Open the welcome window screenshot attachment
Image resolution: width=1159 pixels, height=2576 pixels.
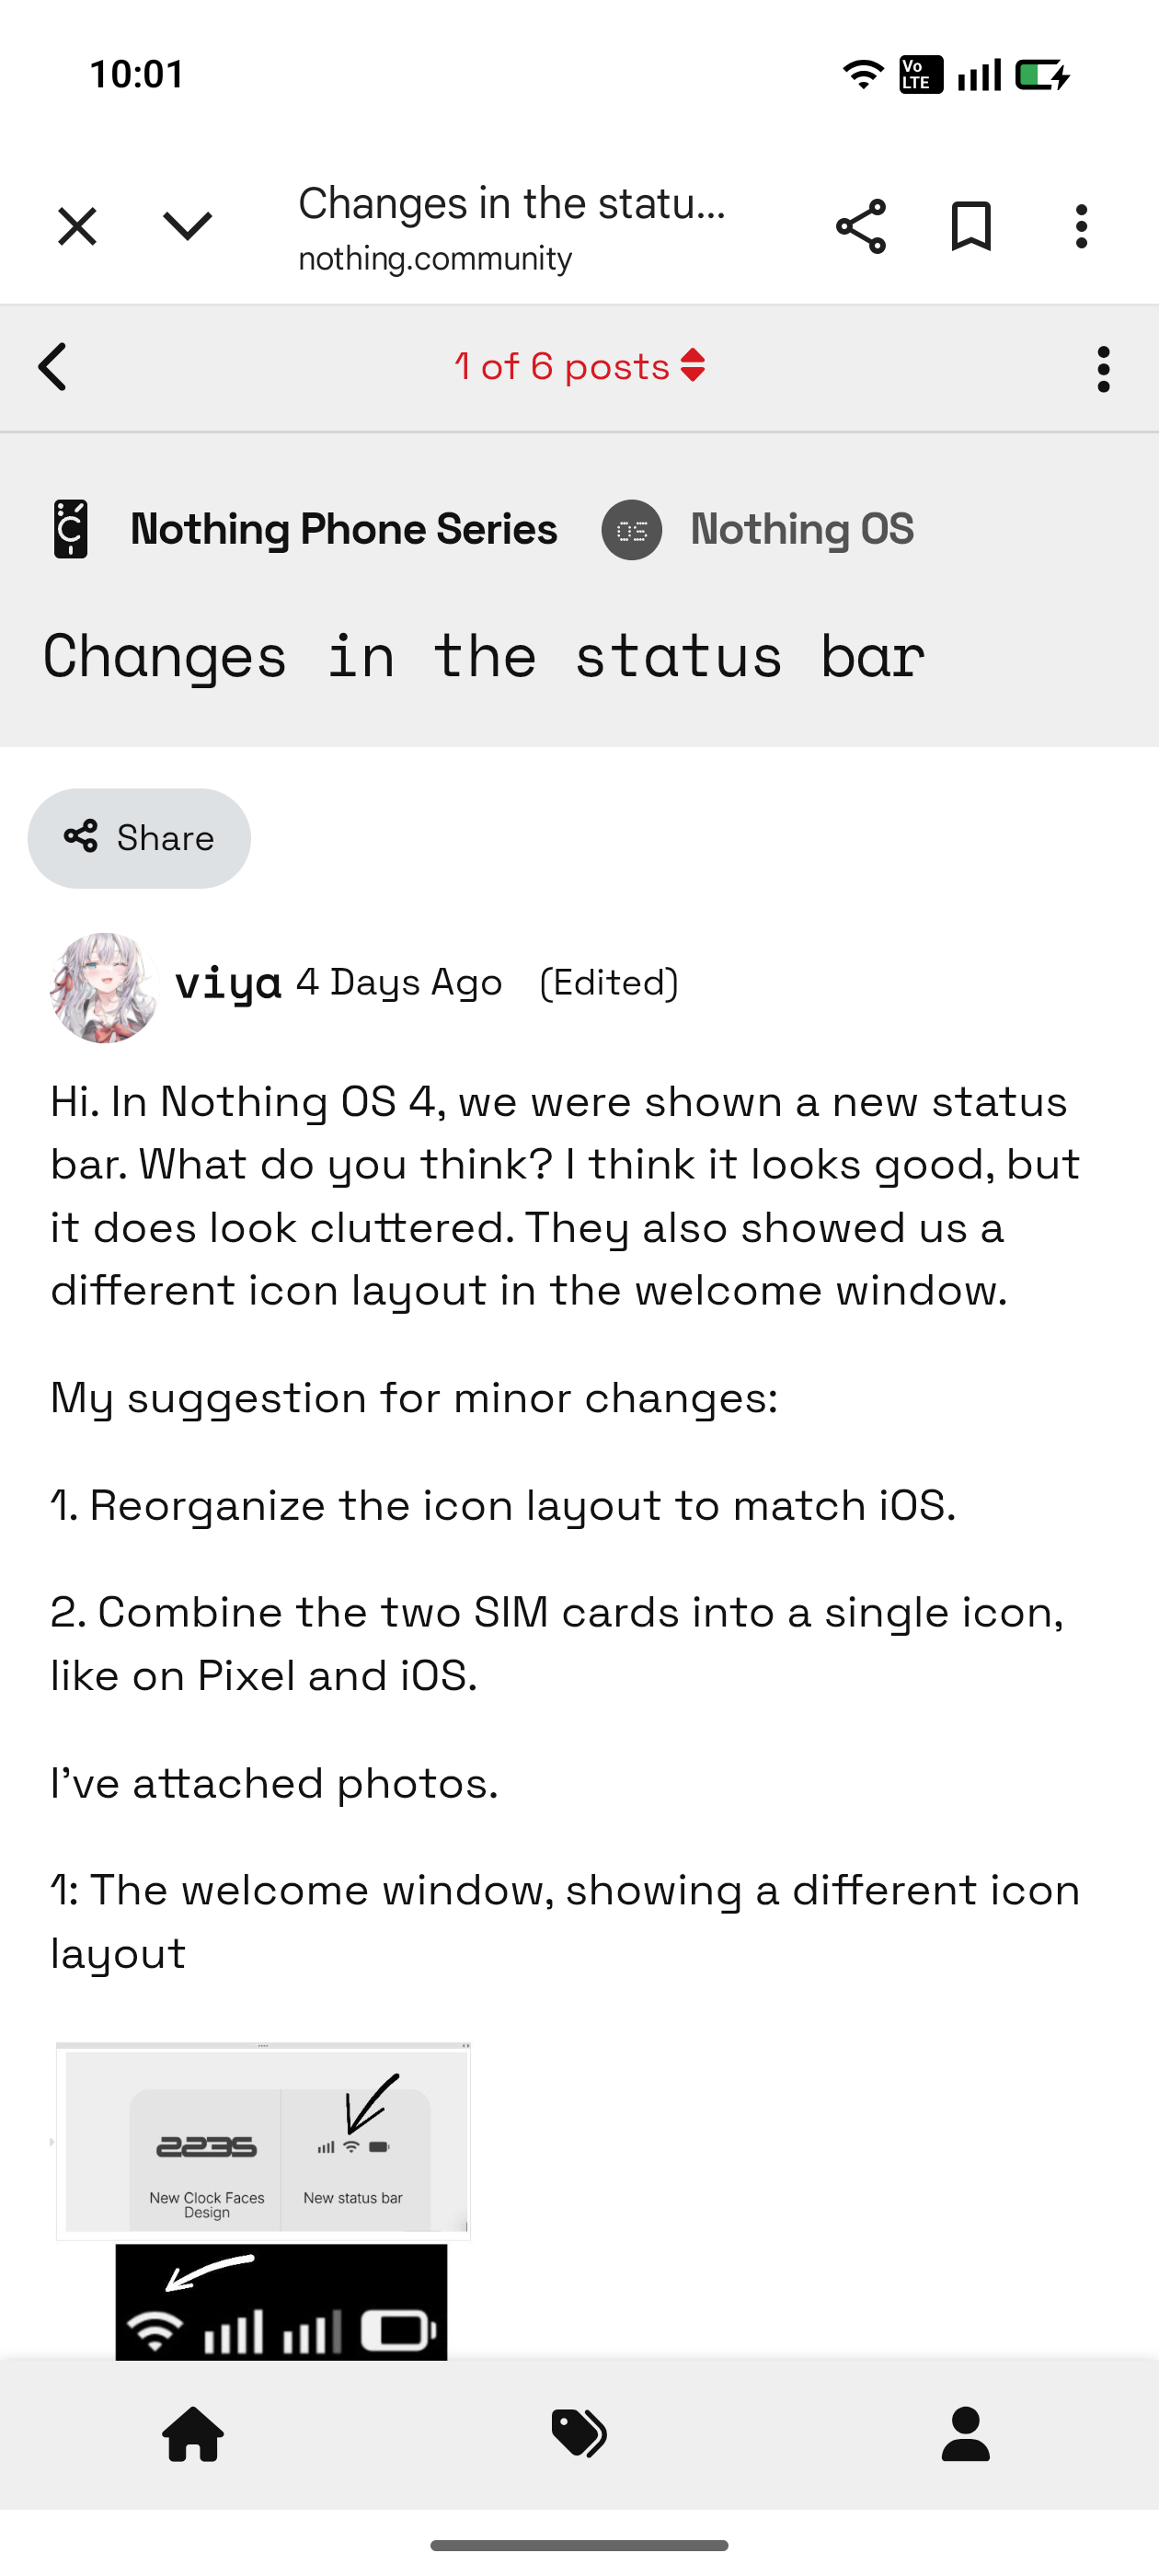[263, 2140]
